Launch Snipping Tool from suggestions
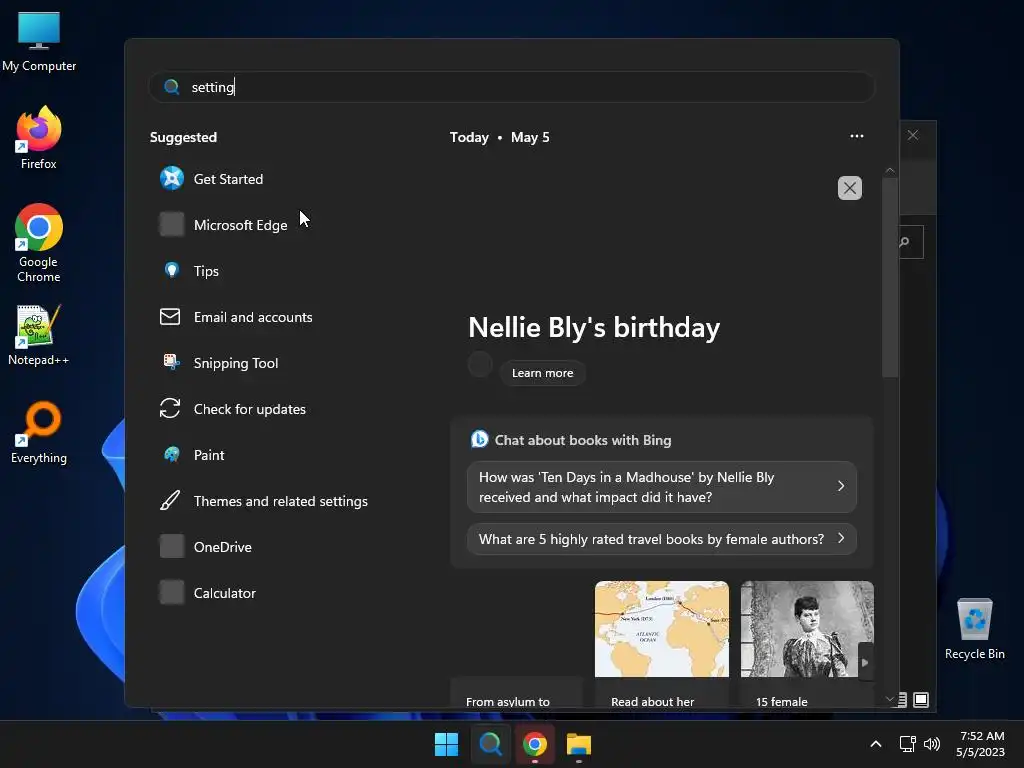The height and width of the screenshot is (768, 1024). point(219,363)
